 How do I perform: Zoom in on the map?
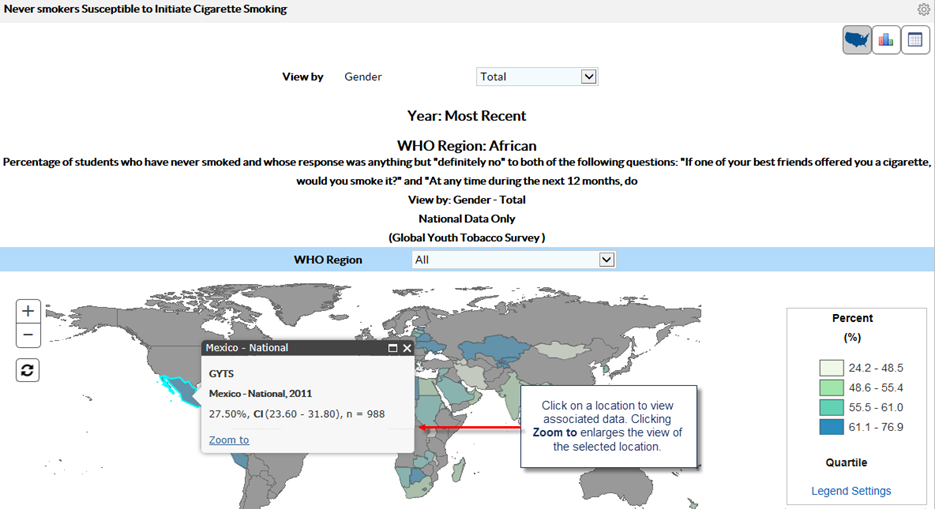pyautogui.click(x=28, y=311)
